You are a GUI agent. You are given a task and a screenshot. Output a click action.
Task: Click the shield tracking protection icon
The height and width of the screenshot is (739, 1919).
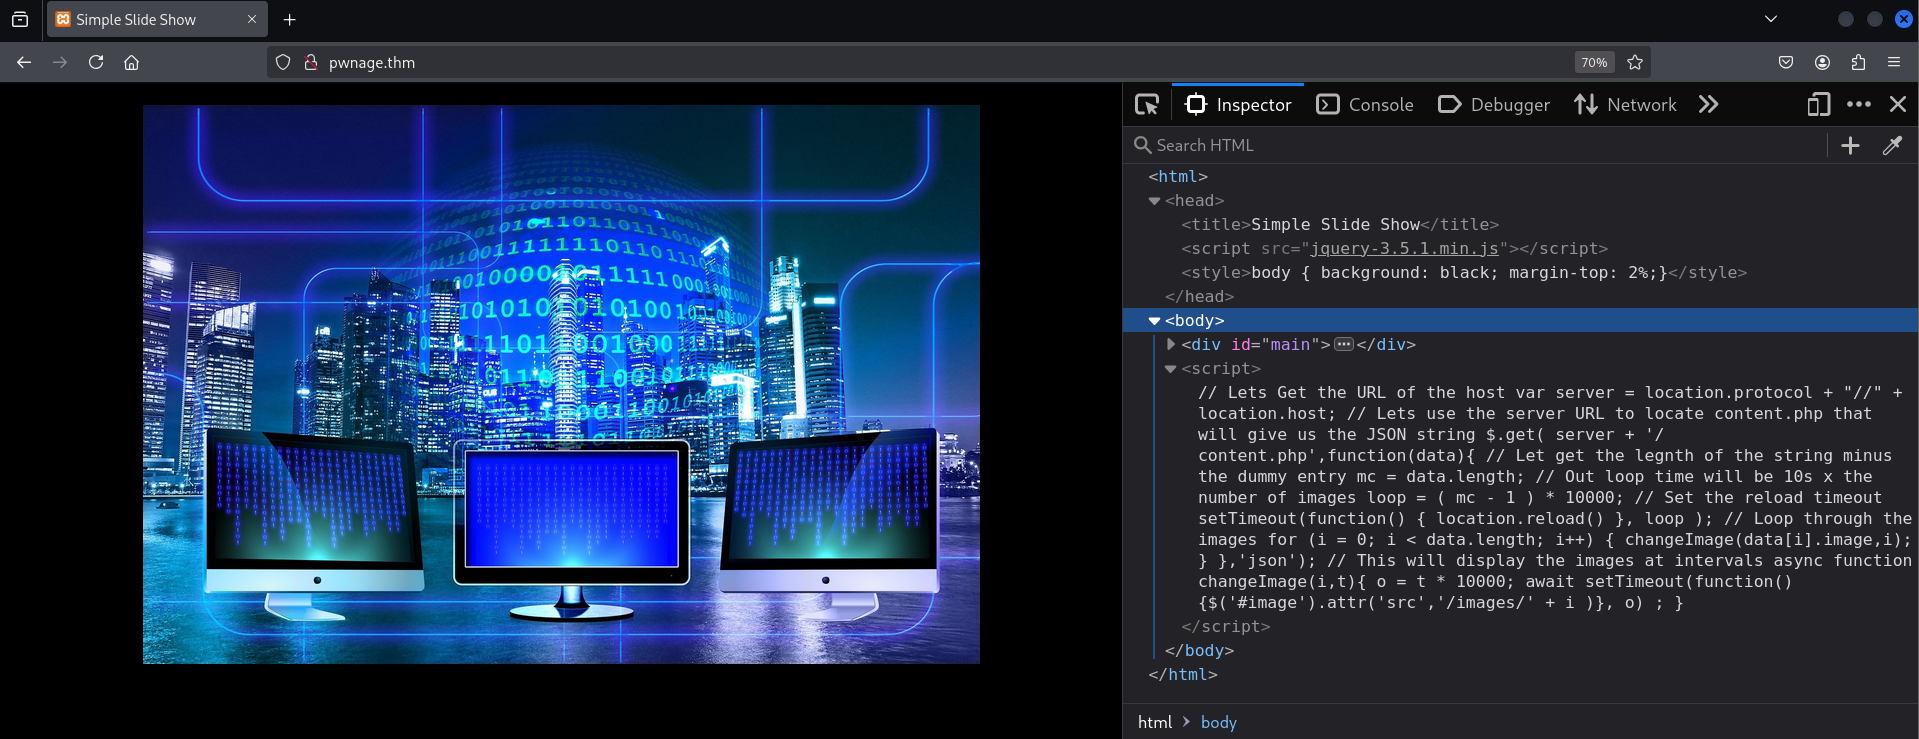tap(283, 62)
